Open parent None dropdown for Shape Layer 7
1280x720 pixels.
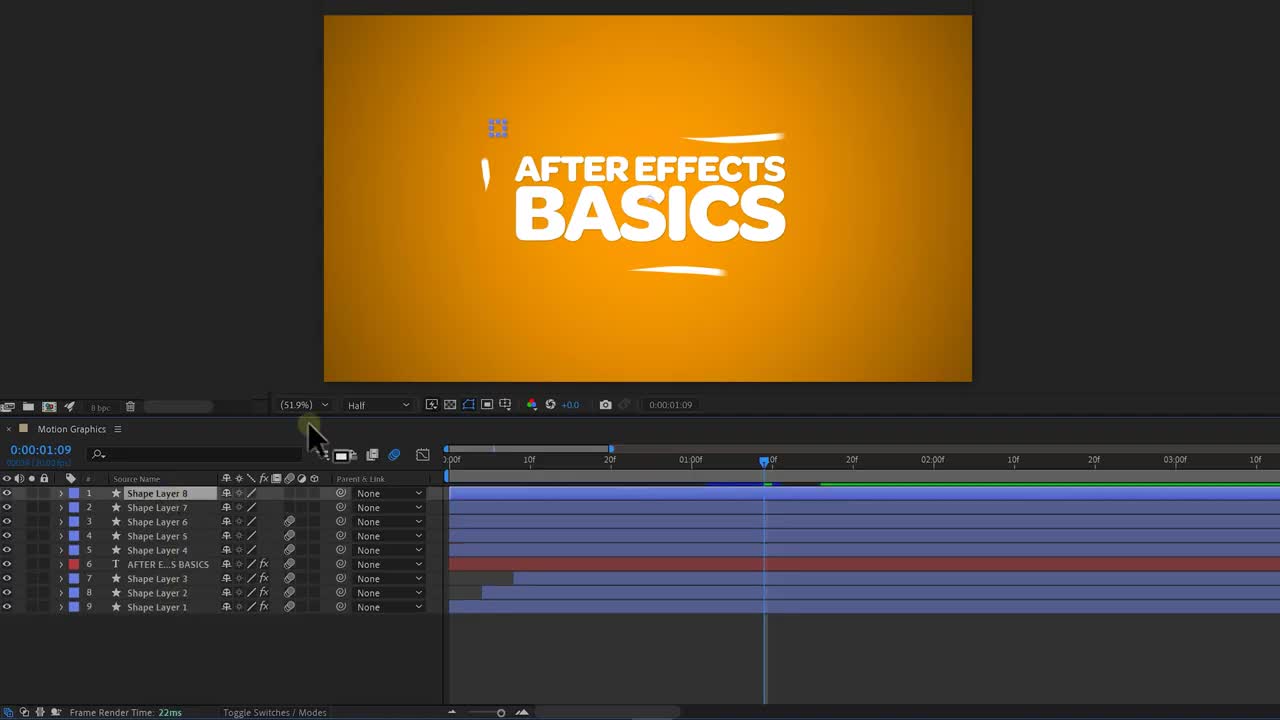(x=389, y=508)
